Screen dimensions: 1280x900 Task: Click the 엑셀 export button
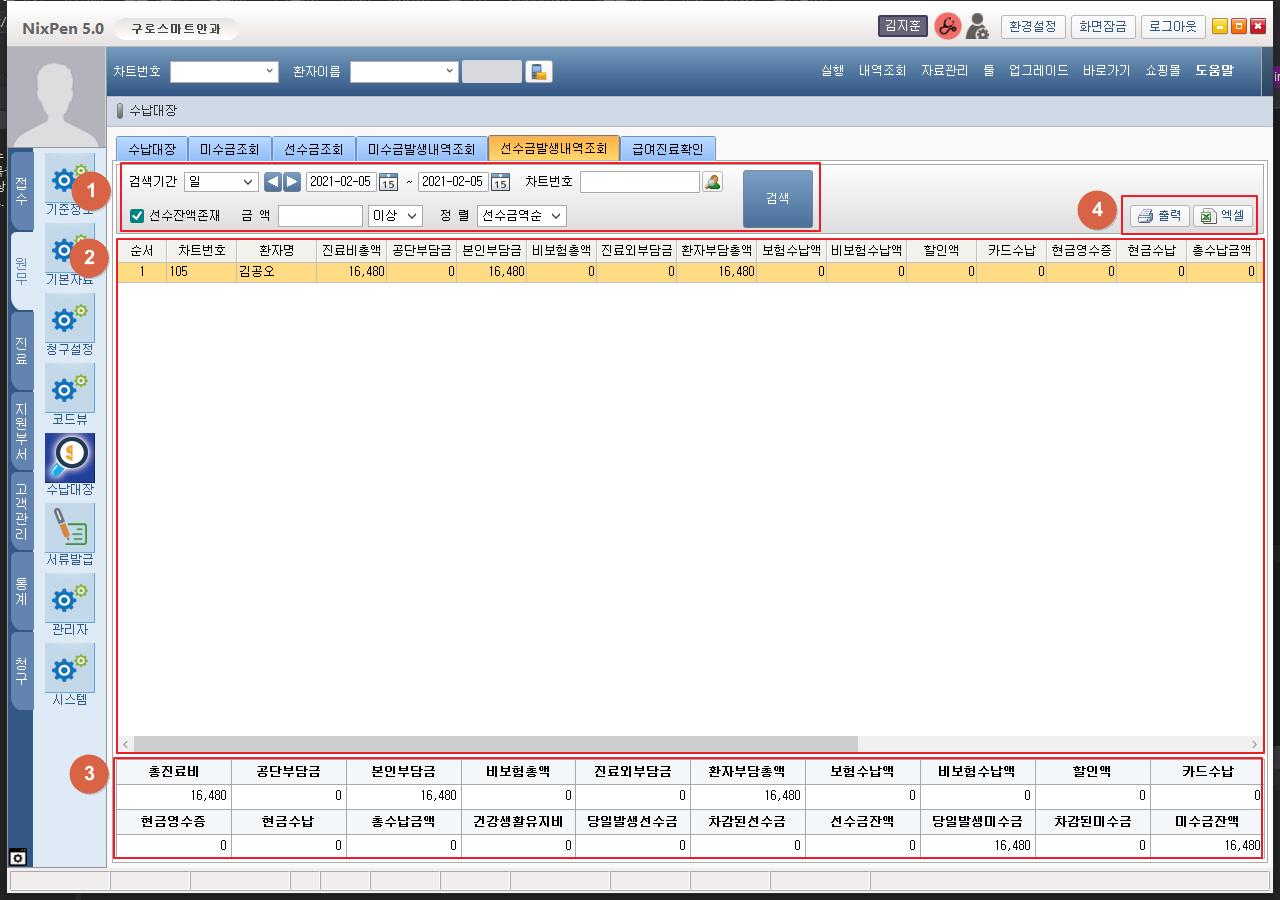(1222, 215)
